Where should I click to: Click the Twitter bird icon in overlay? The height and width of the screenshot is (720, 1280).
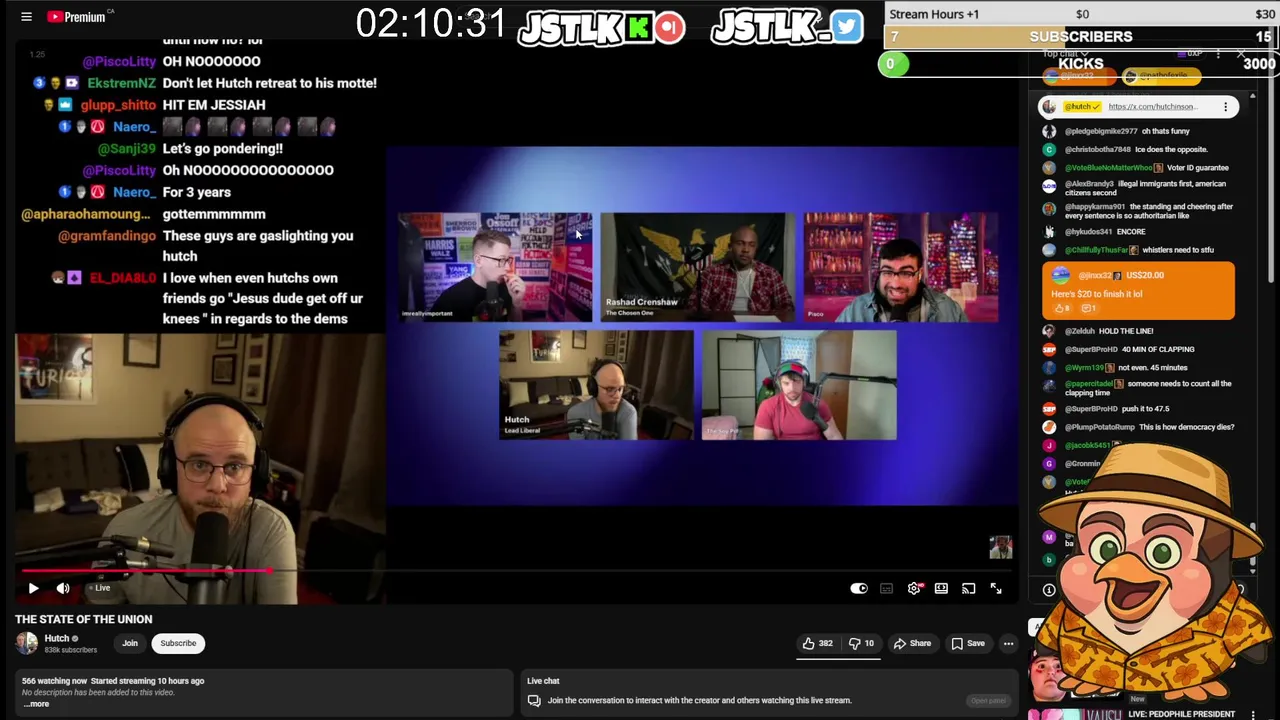846,28
